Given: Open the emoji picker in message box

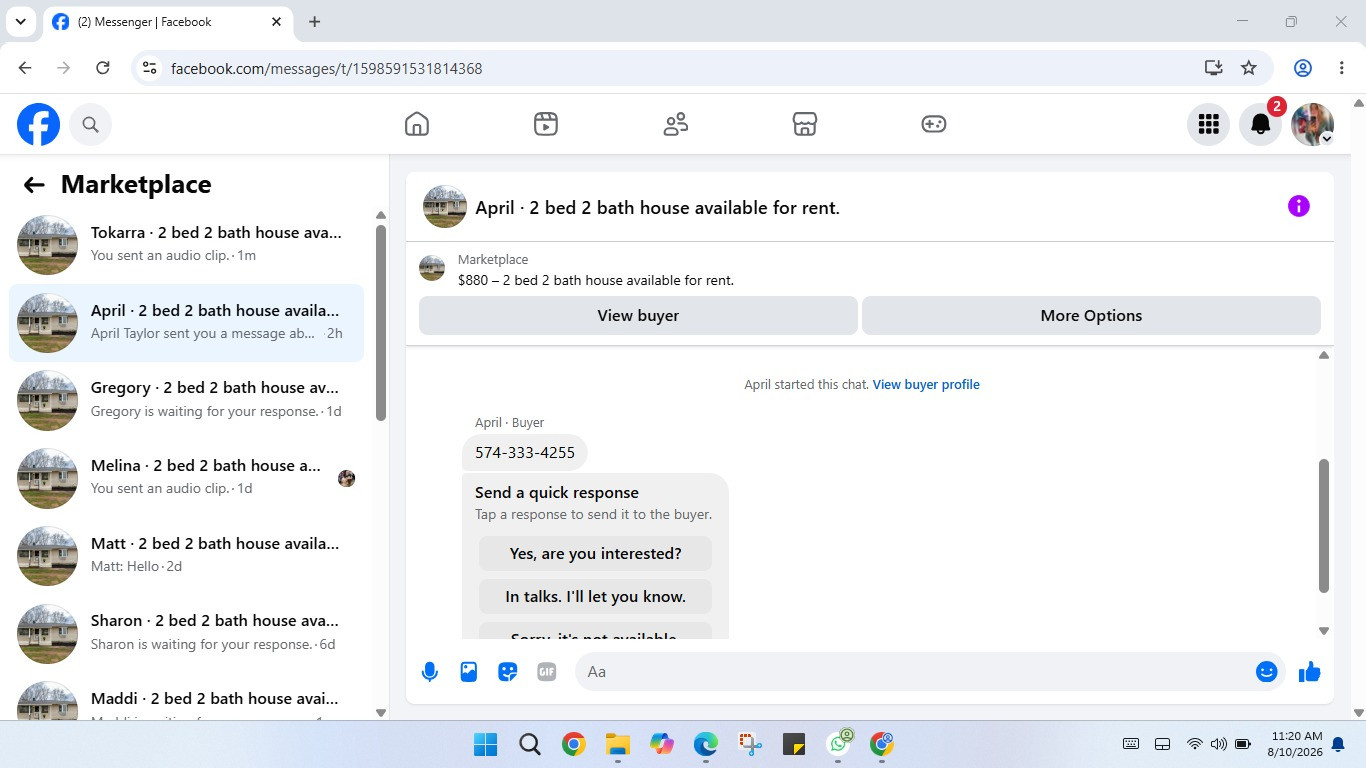Looking at the screenshot, I should (1266, 672).
